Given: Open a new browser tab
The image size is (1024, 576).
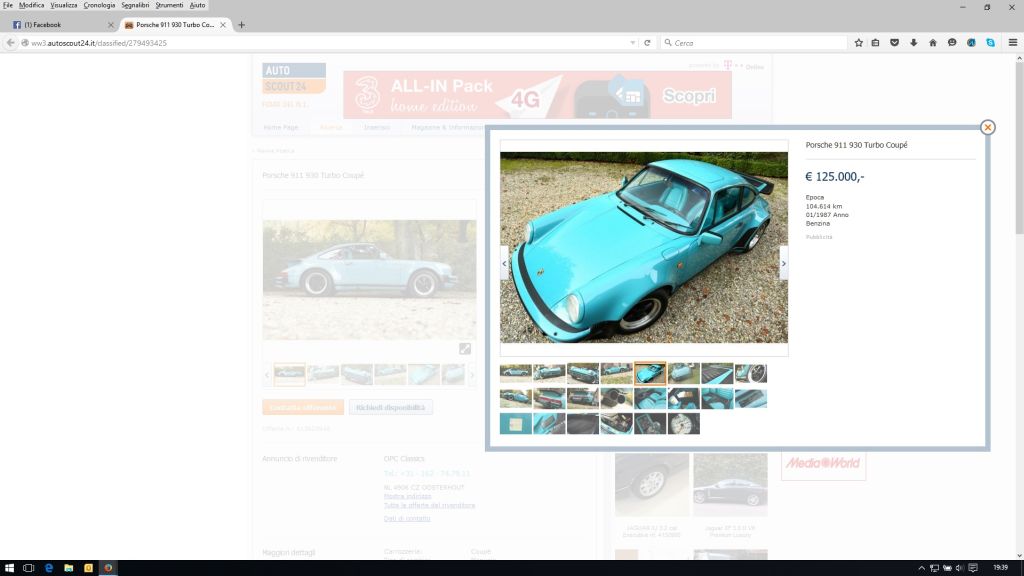Looking at the screenshot, I should click(x=242, y=25).
